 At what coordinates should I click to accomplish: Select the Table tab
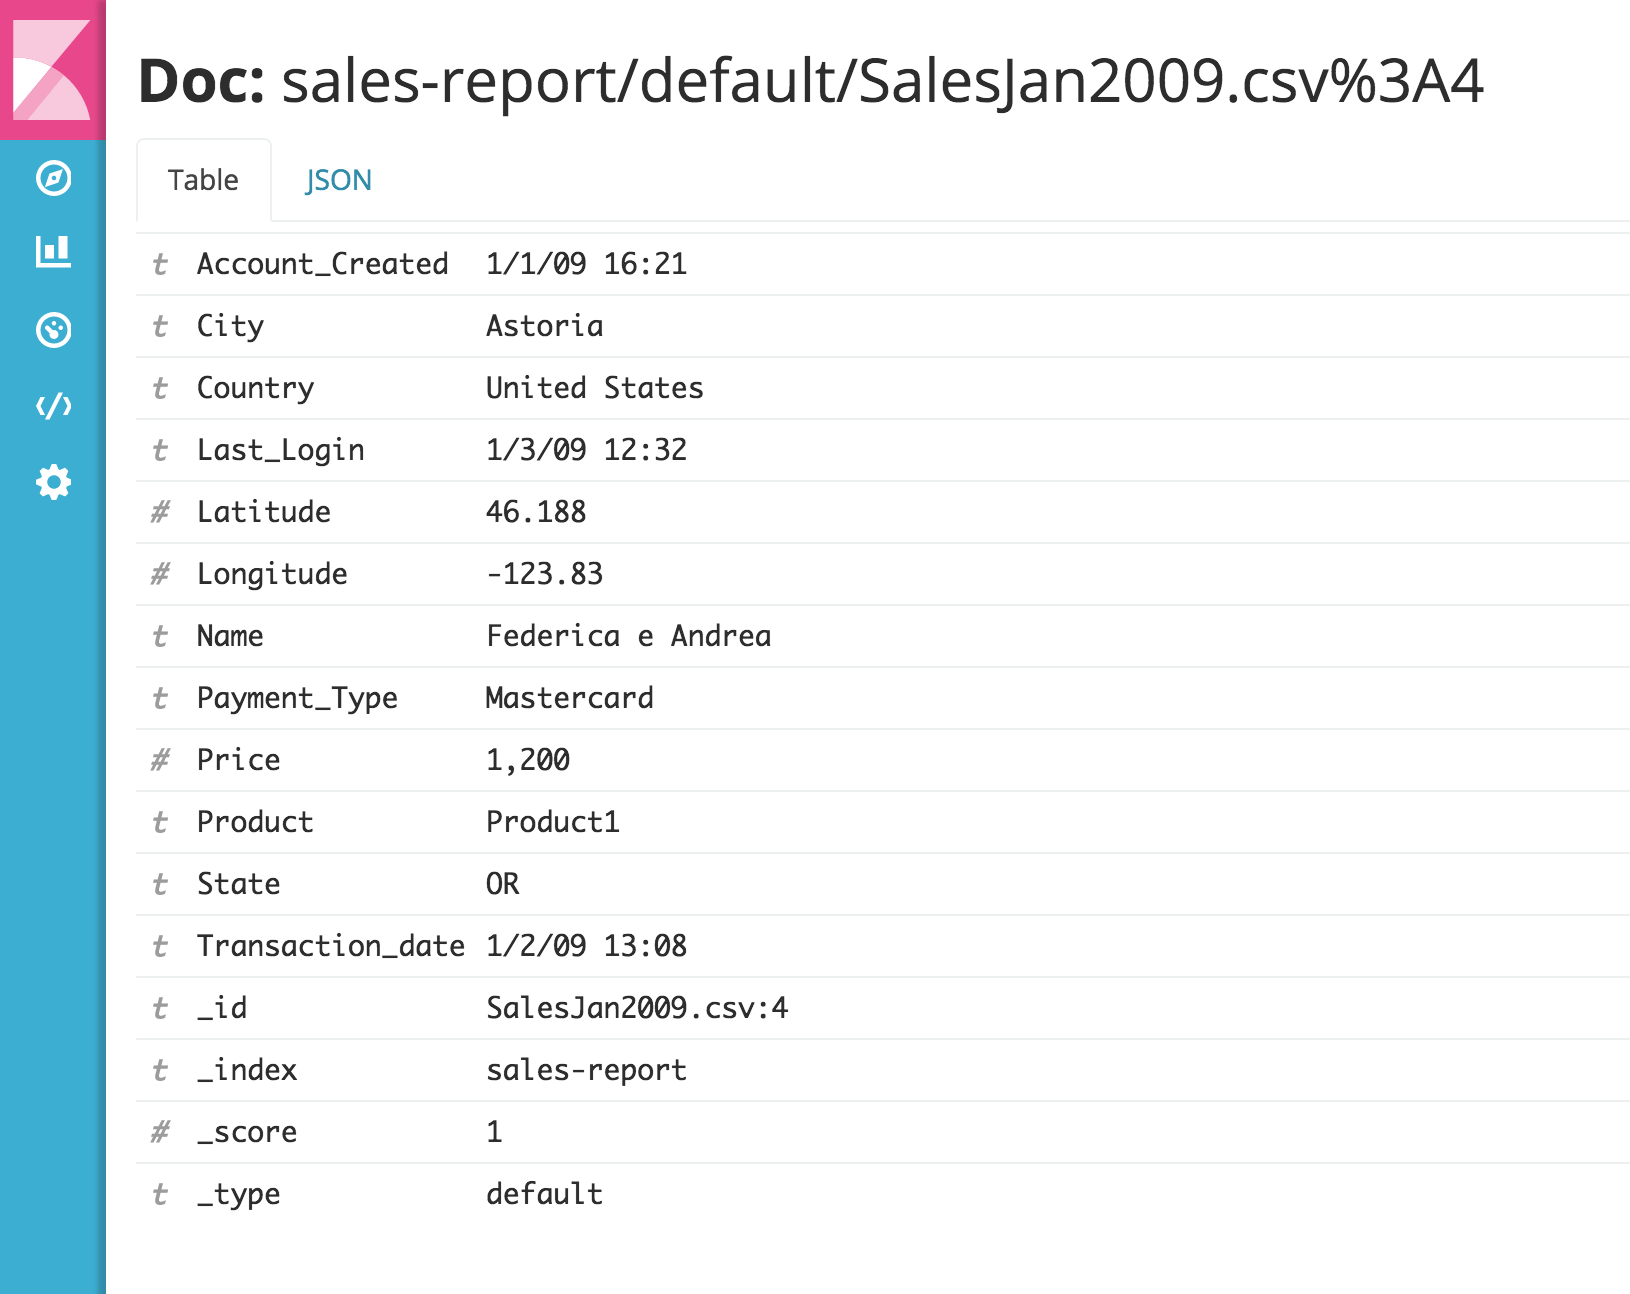click(x=203, y=181)
